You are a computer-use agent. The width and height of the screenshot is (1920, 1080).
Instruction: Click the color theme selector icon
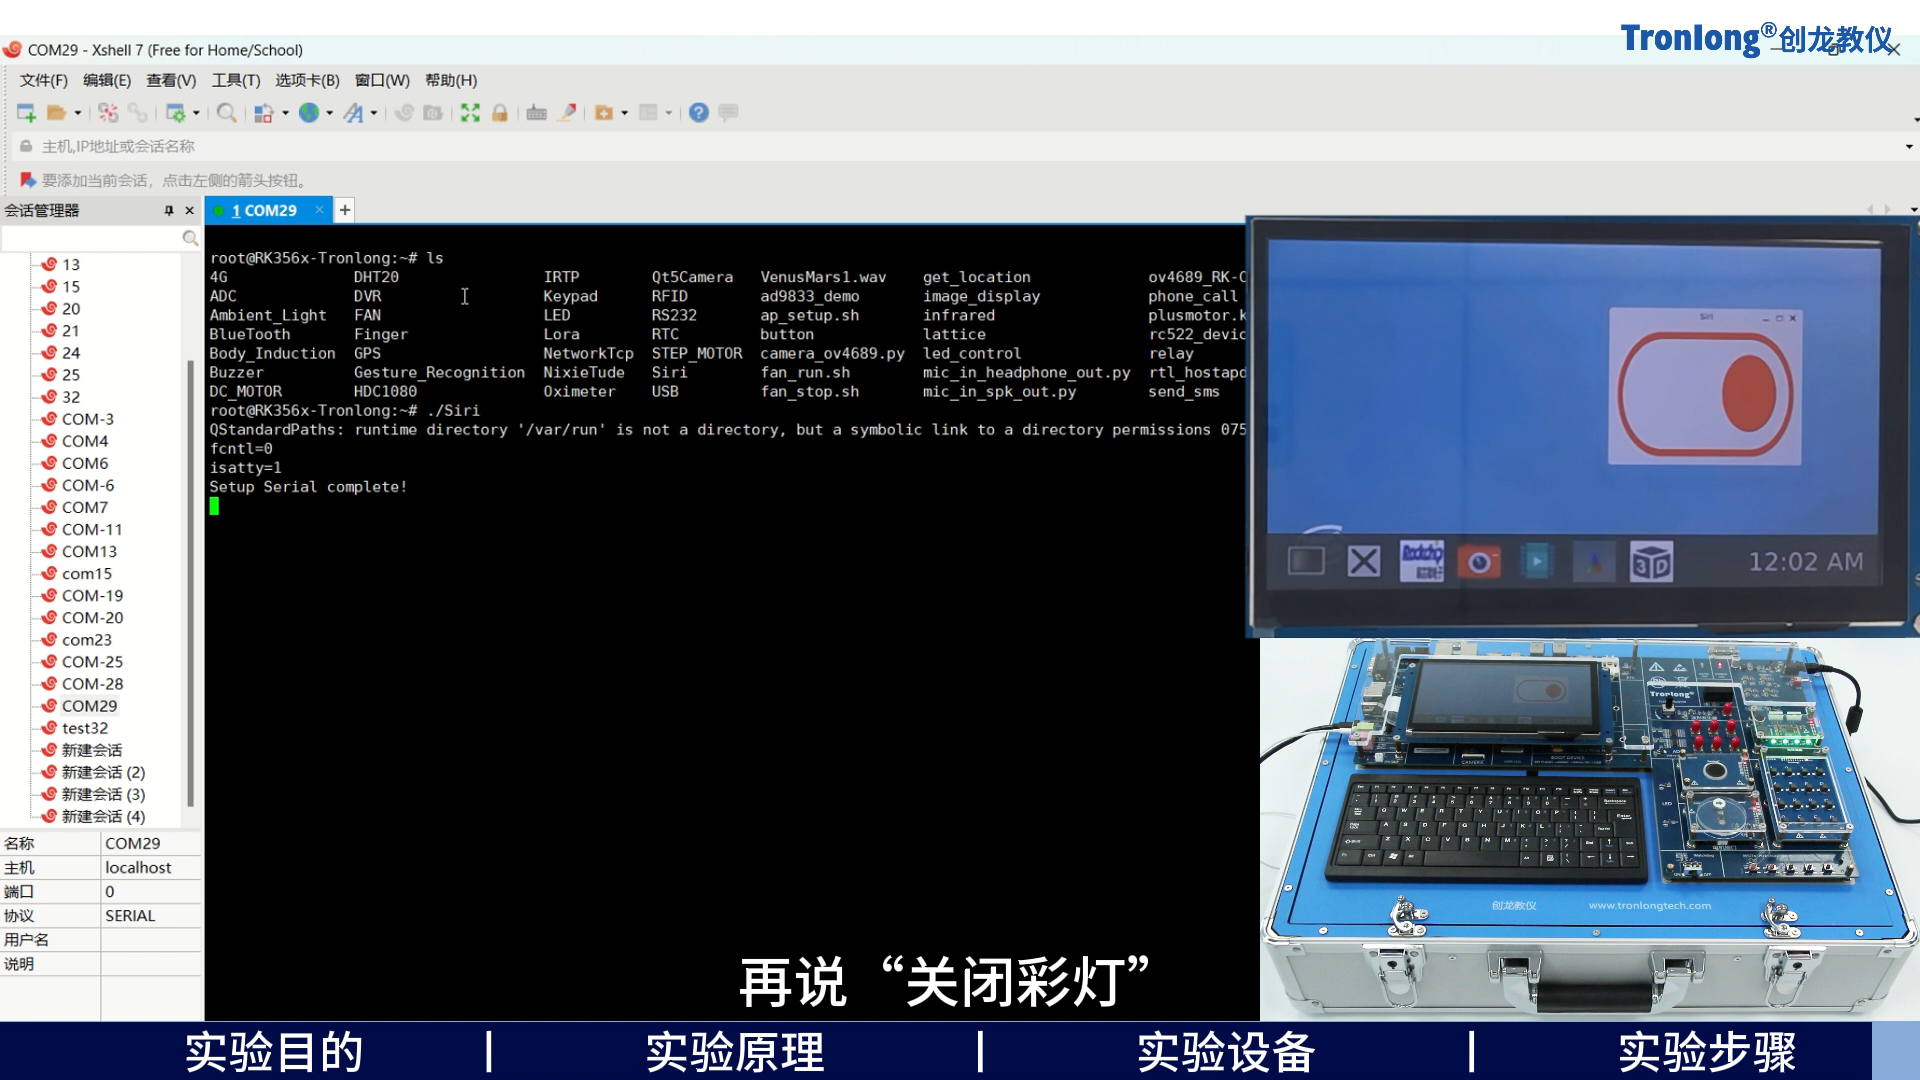pyautogui.click(x=262, y=112)
